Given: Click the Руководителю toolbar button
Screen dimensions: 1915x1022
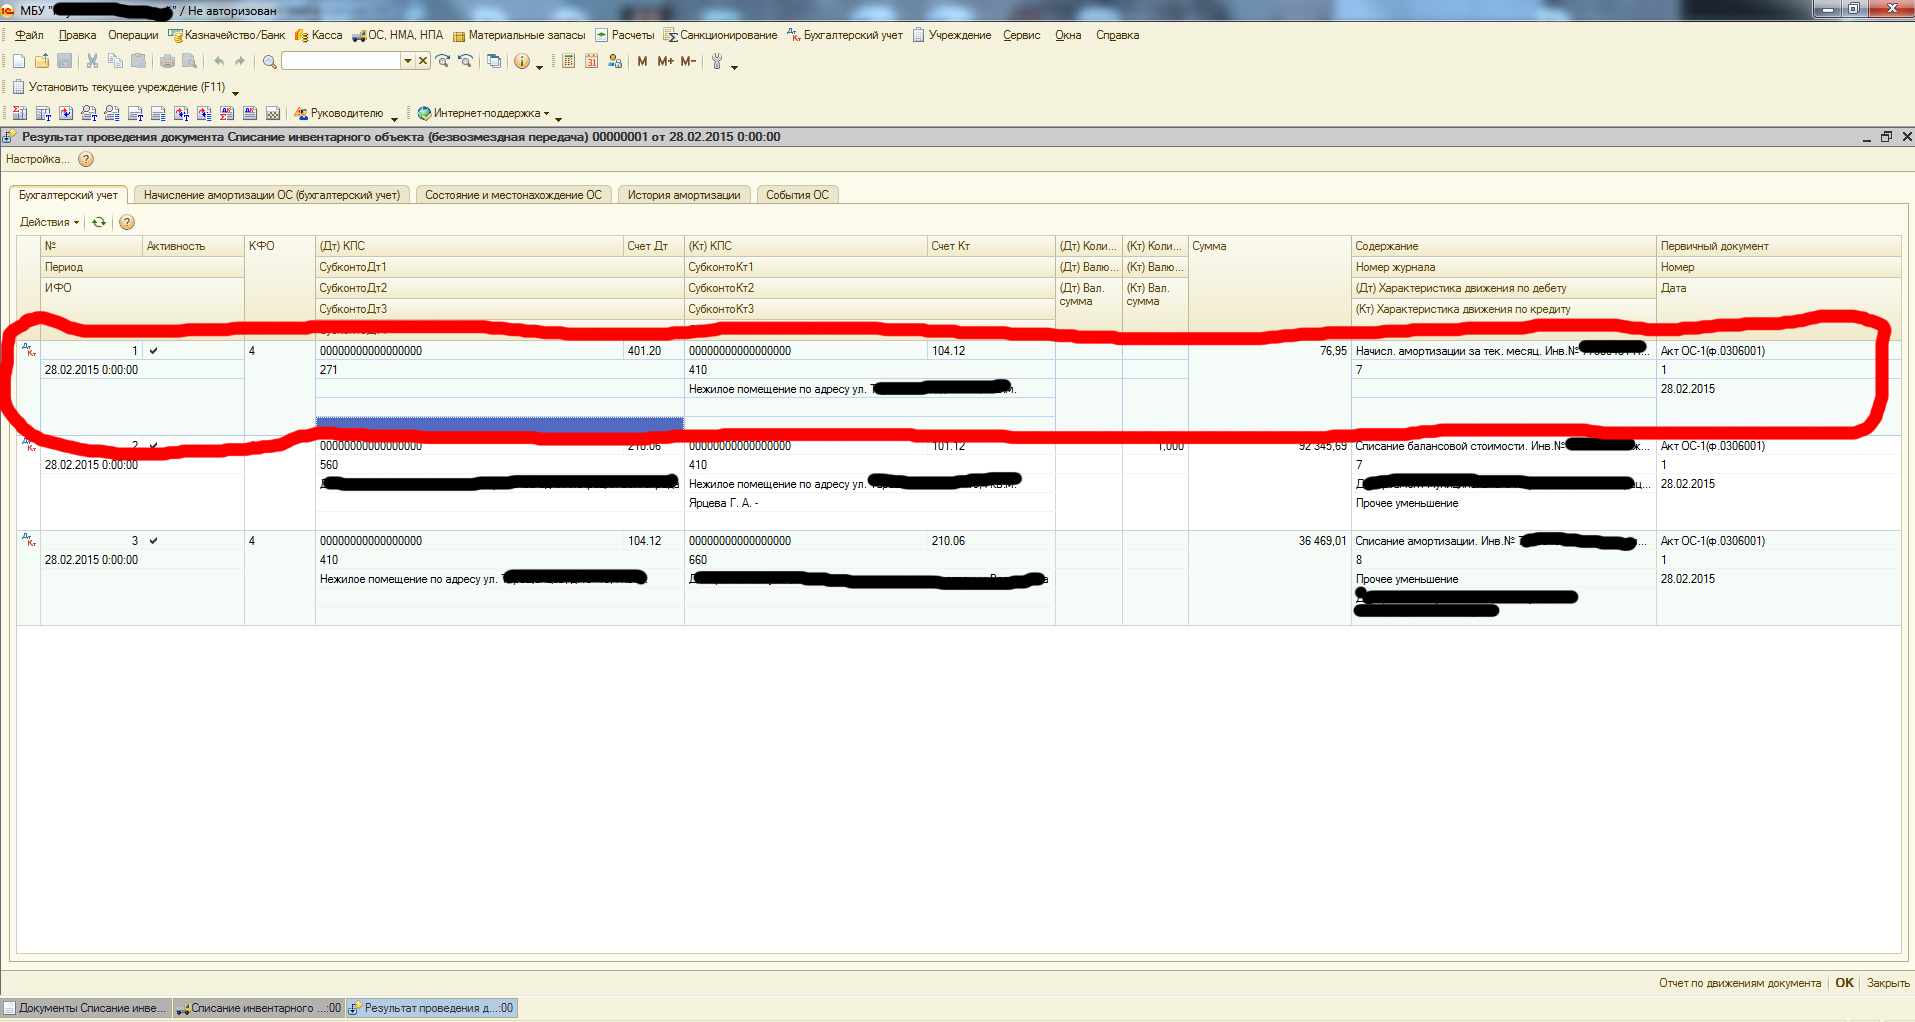Looking at the screenshot, I should (x=339, y=113).
